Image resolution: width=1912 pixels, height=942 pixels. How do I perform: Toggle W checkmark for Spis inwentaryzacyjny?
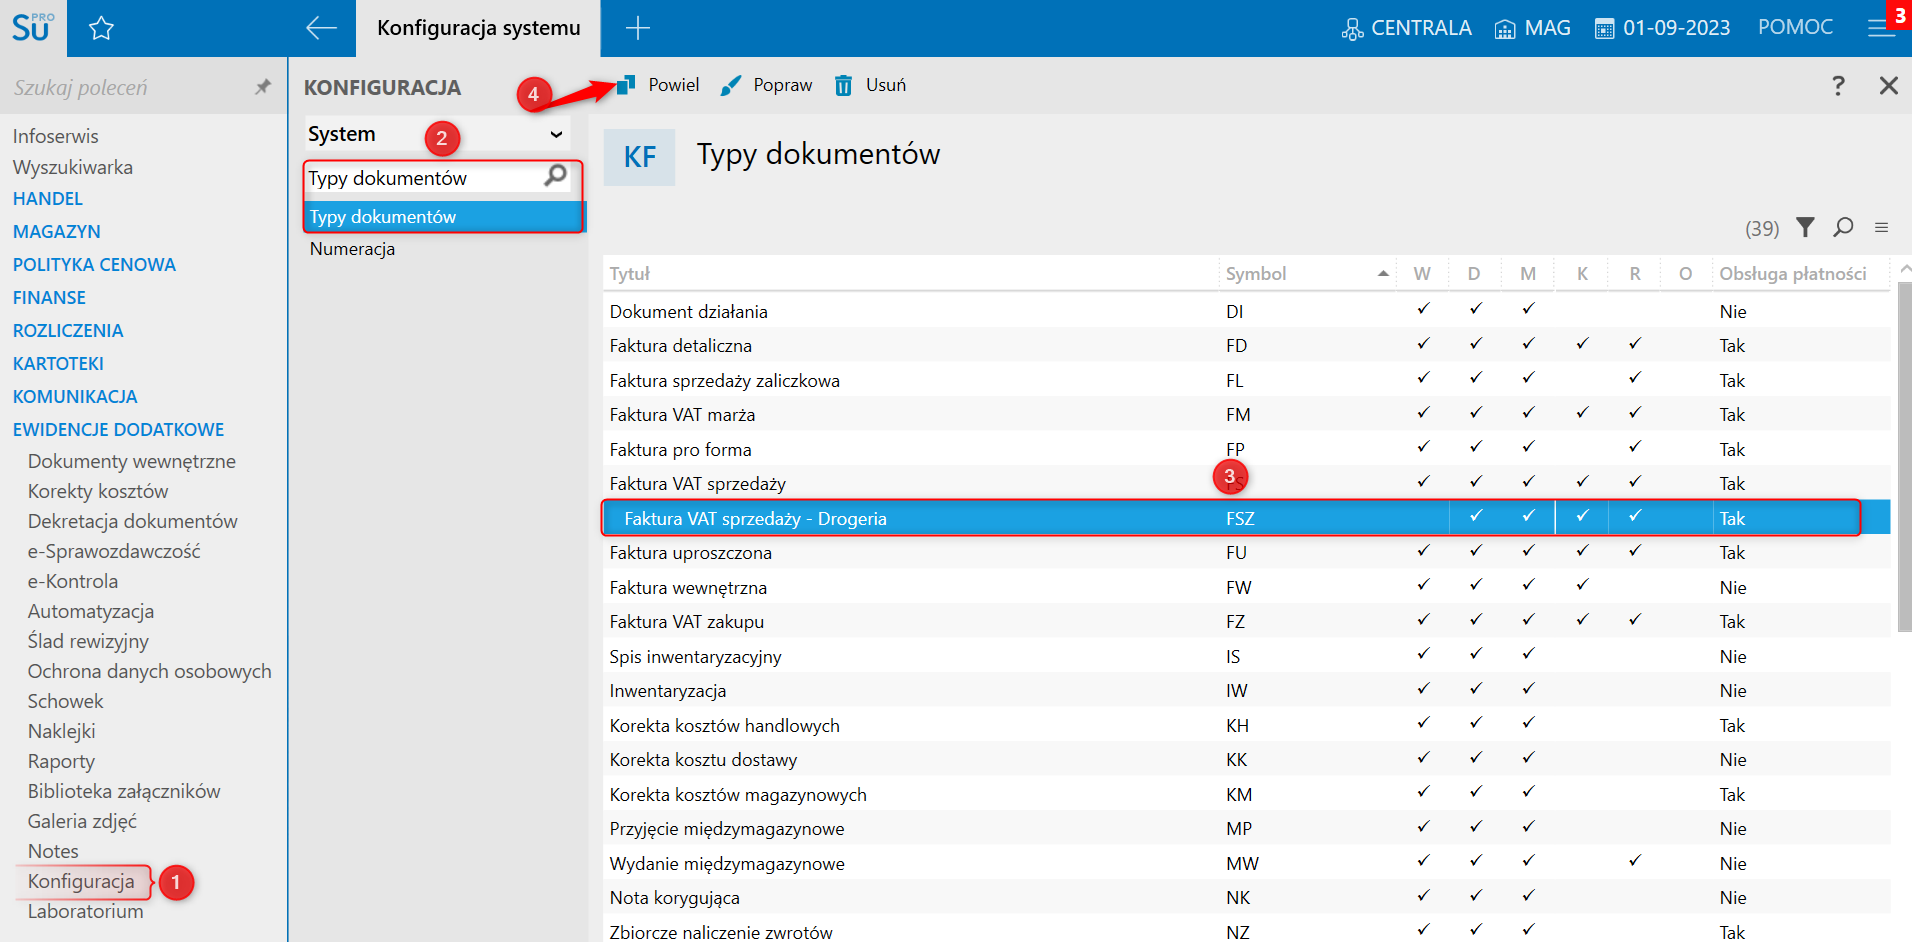[x=1423, y=655]
